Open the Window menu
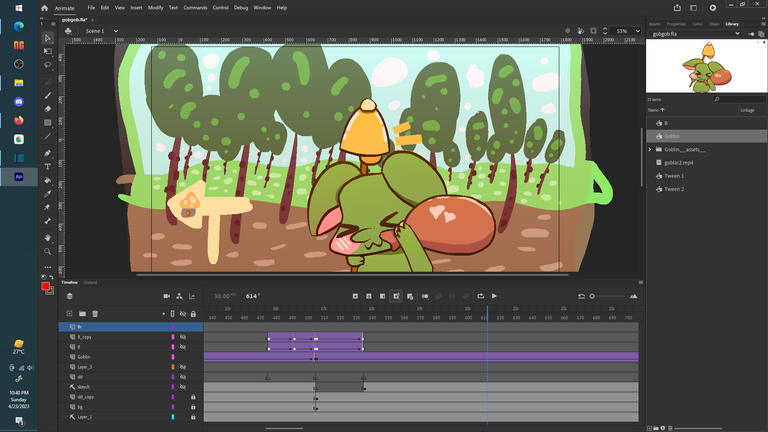 point(262,8)
